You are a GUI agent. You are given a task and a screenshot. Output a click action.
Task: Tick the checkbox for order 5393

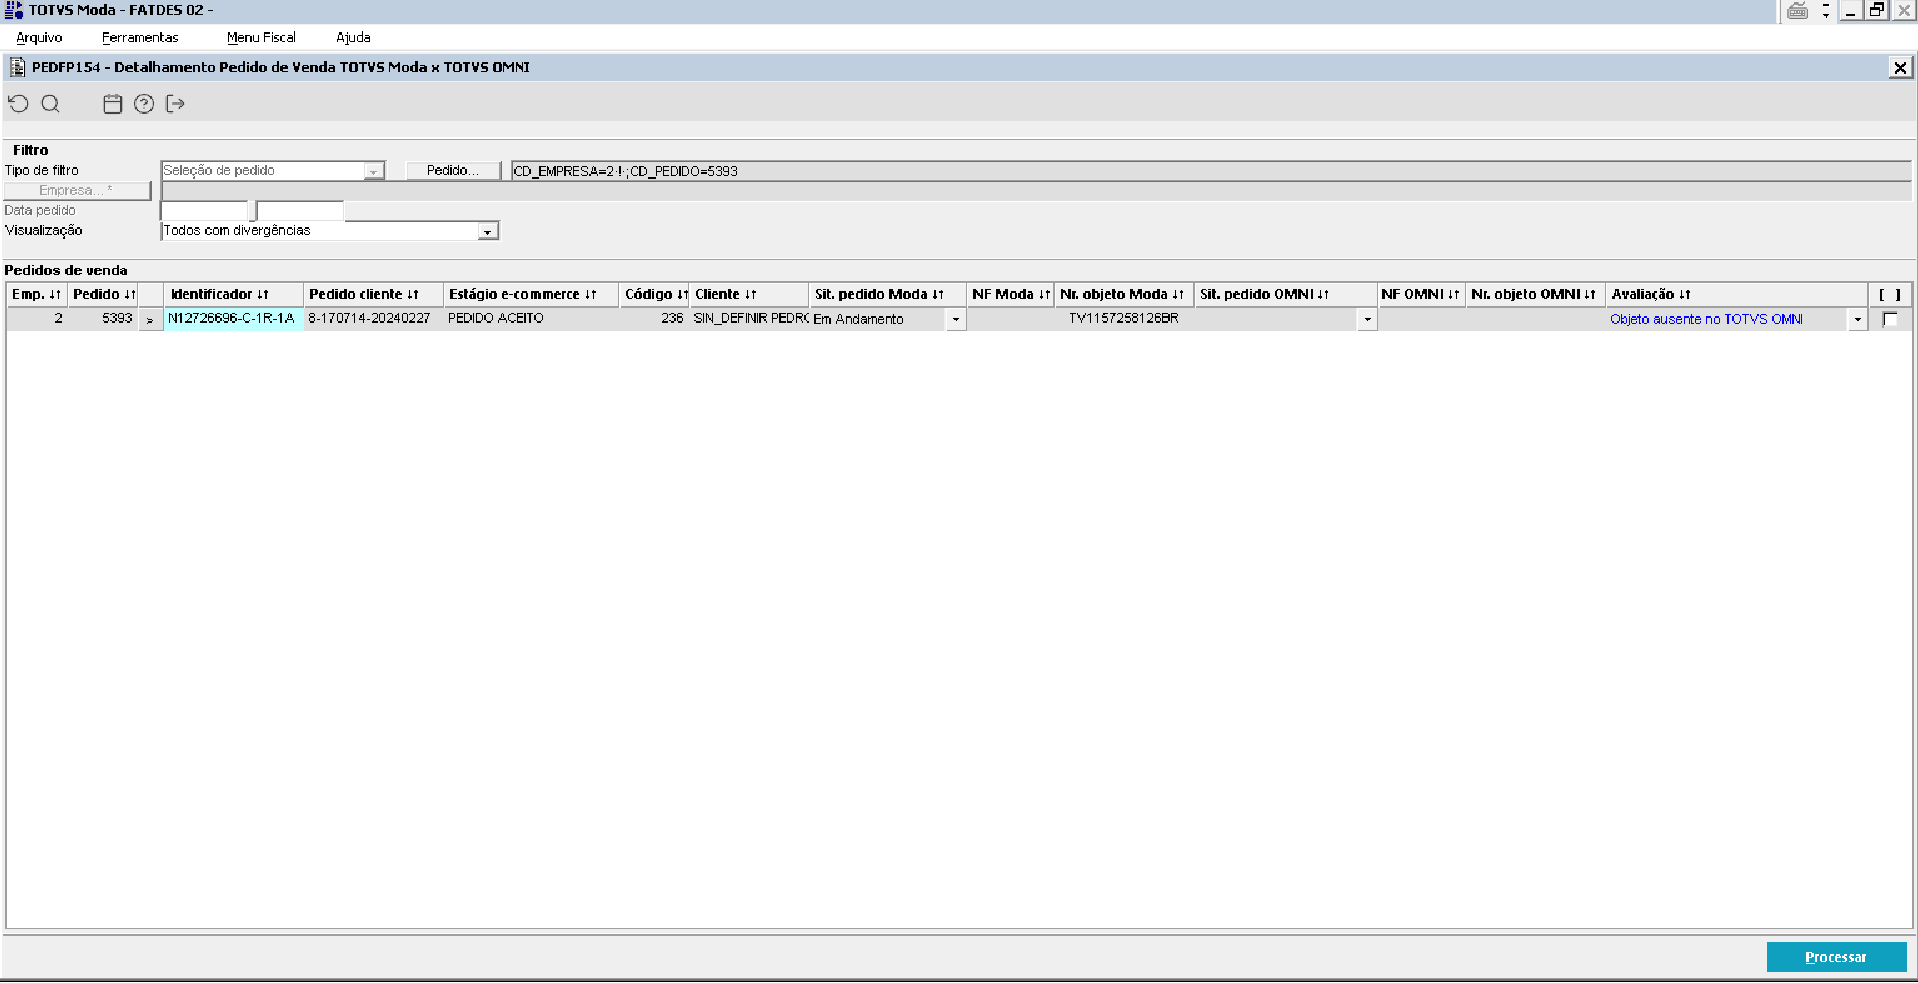[x=1890, y=319]
